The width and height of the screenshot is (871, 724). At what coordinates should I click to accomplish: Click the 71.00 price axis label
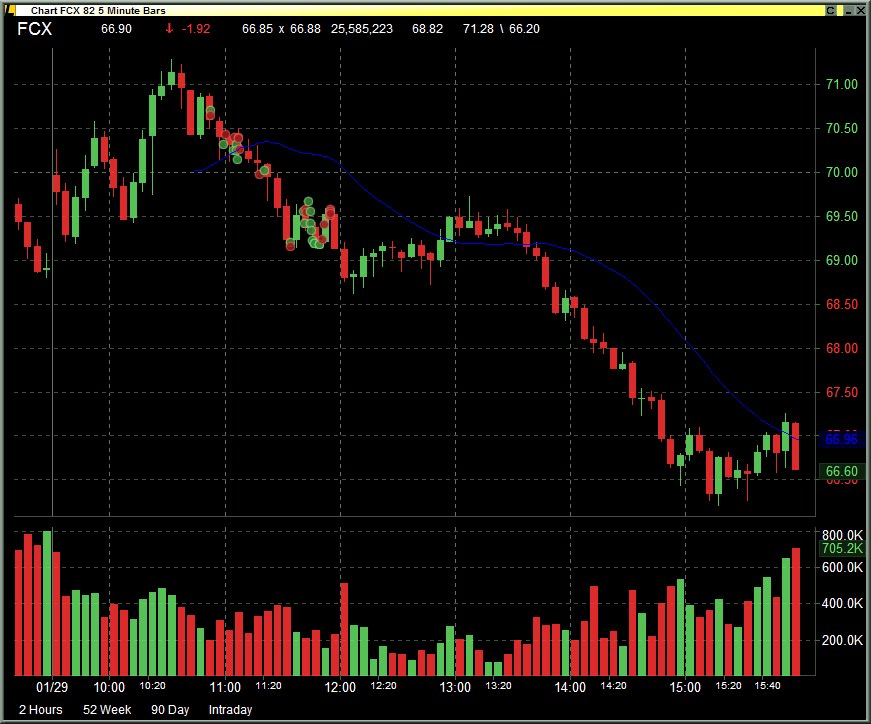coord(842,84)
